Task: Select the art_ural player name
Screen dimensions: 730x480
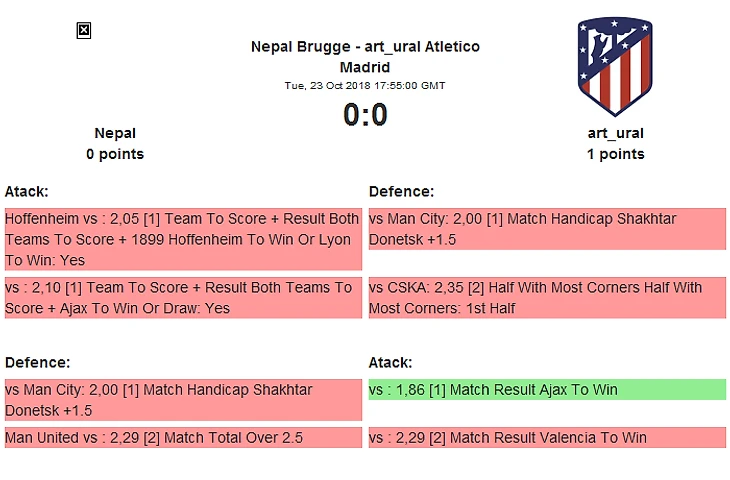Action: [615, 133]
